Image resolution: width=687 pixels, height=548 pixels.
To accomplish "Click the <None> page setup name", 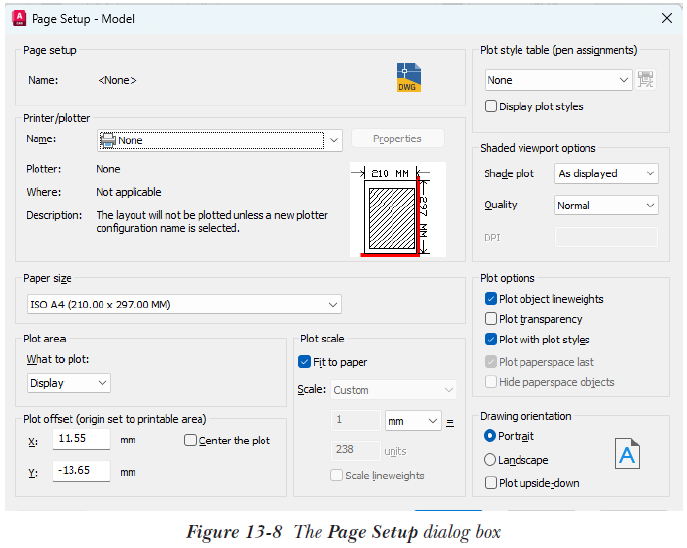I will pos(117,80).
